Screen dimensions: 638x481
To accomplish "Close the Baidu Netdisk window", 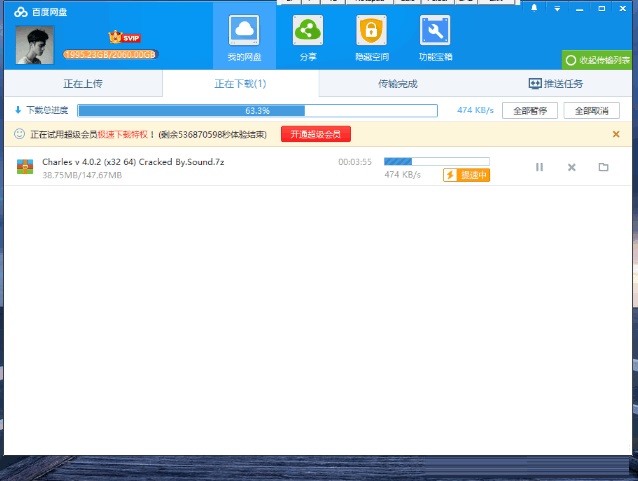I will (623, 8).
